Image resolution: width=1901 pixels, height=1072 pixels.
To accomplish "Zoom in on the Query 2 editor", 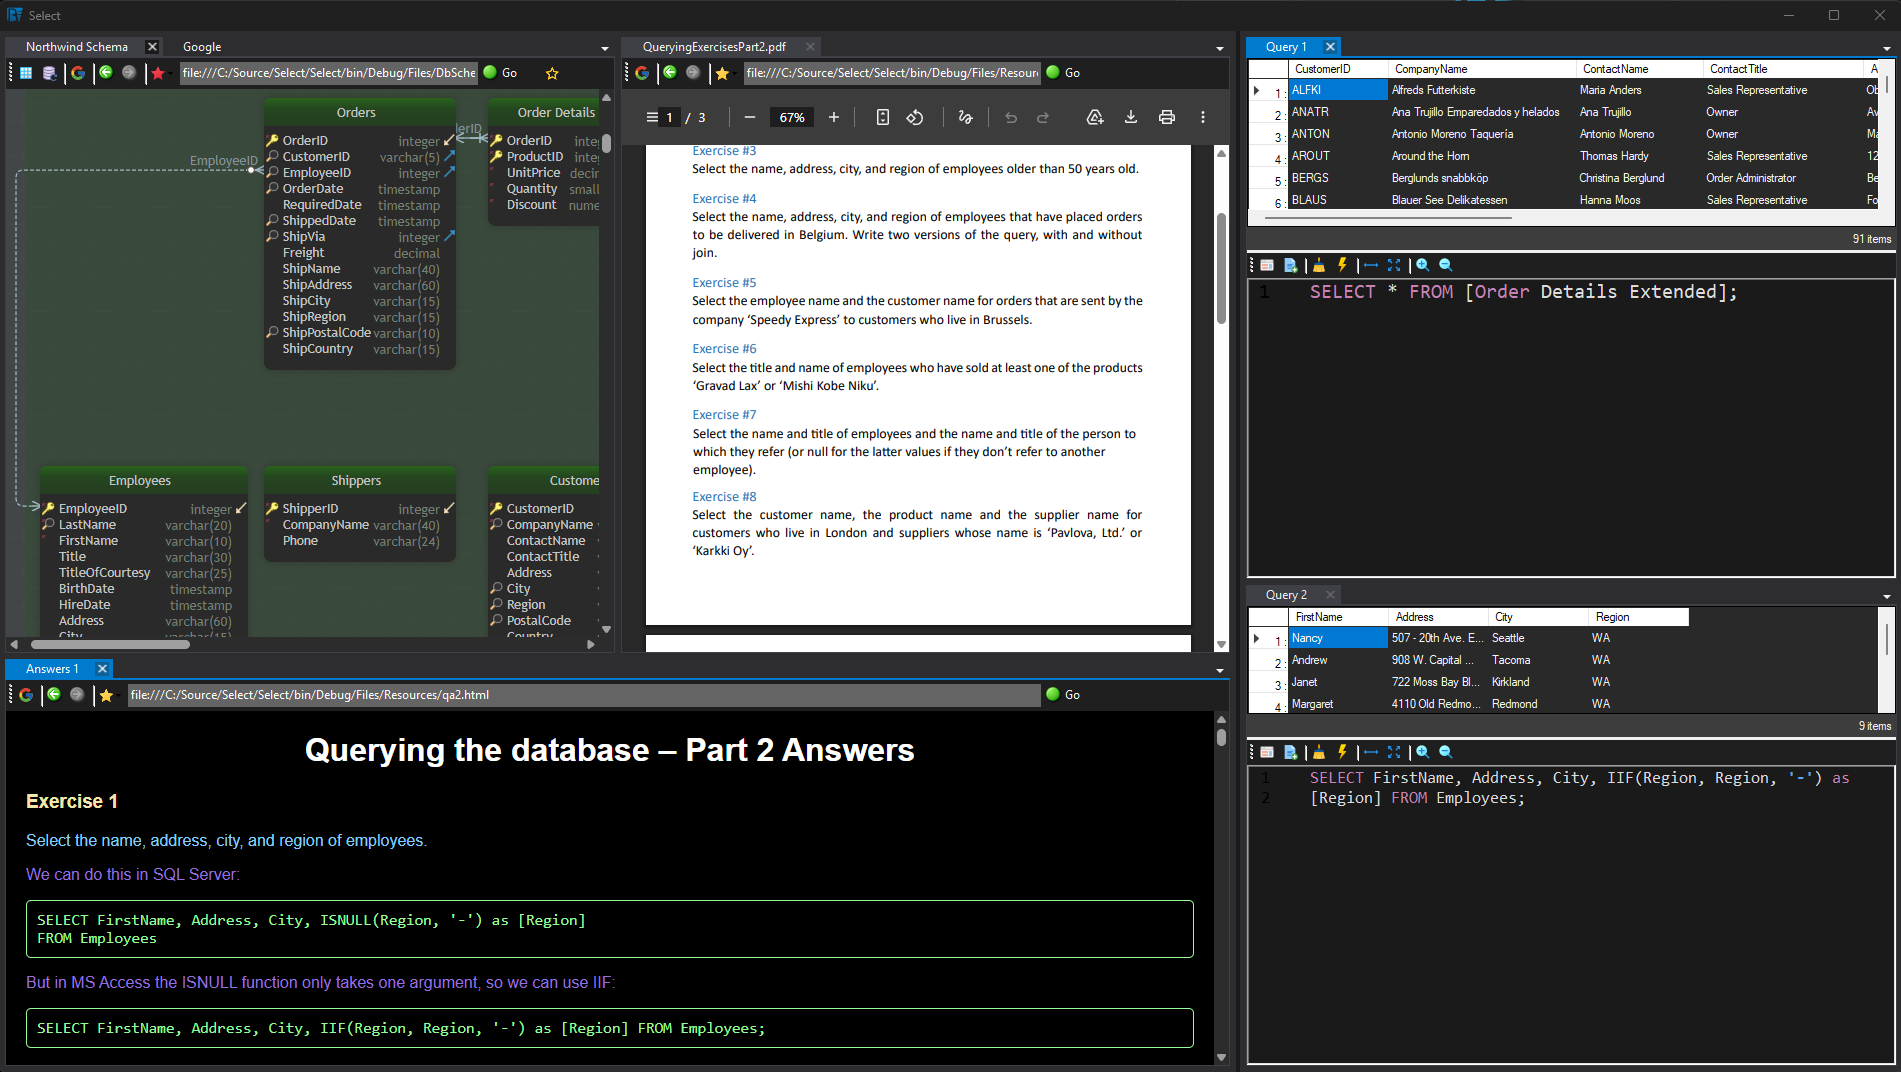I will (x=1423, y=752).
